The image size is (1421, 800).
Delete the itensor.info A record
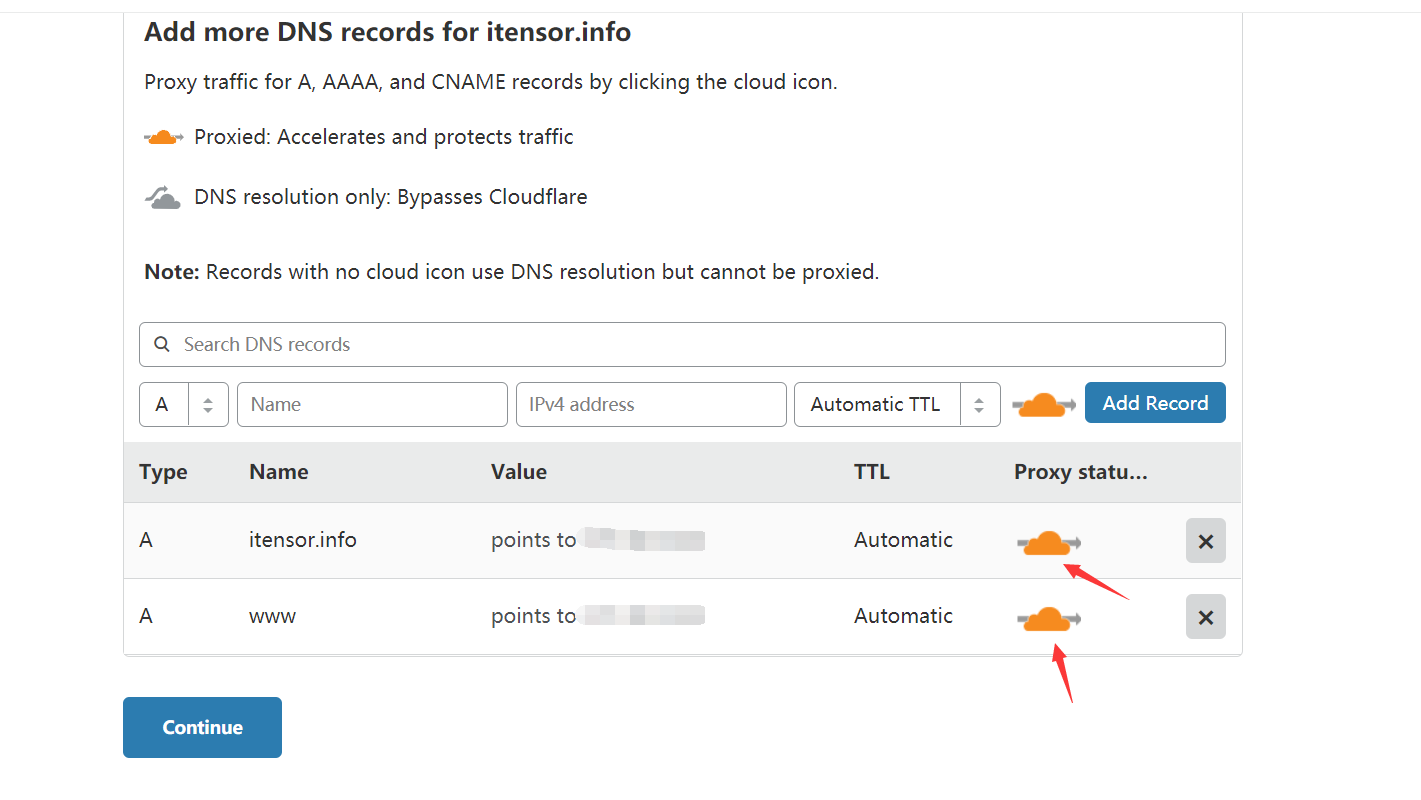[1205, 541]
